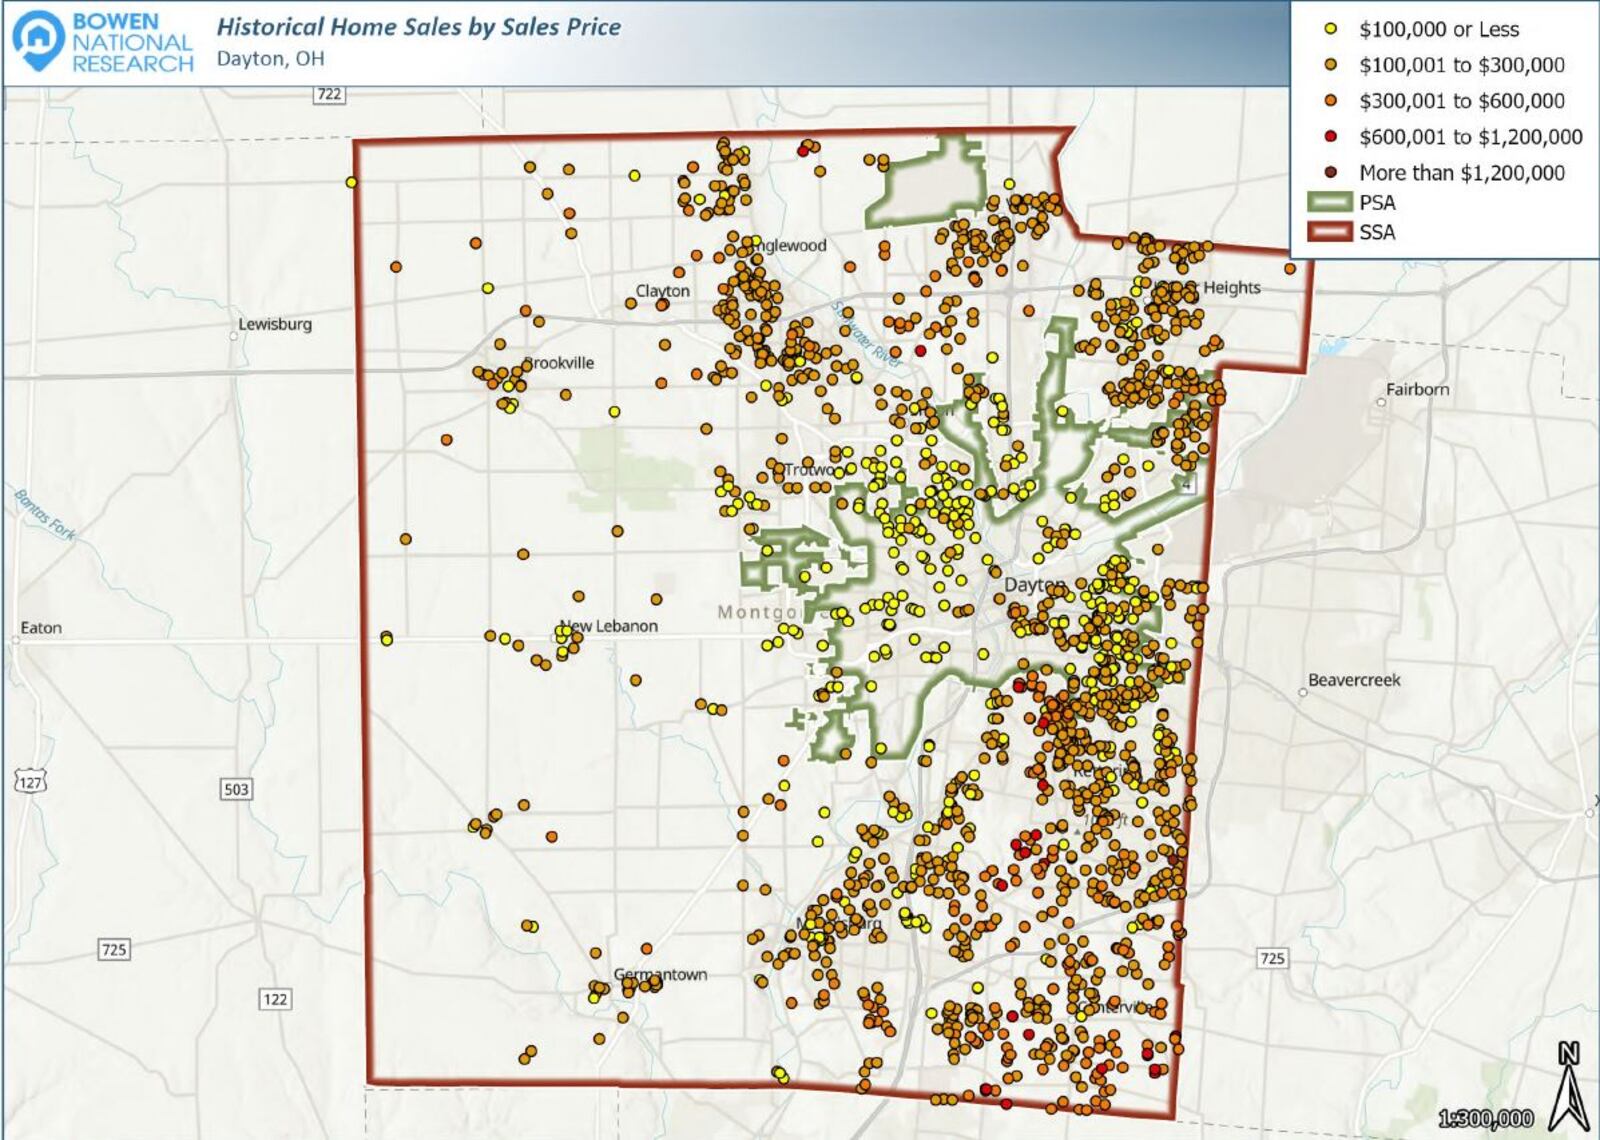
Task: Click the red SSA legend swatch
Action: 1330,232
